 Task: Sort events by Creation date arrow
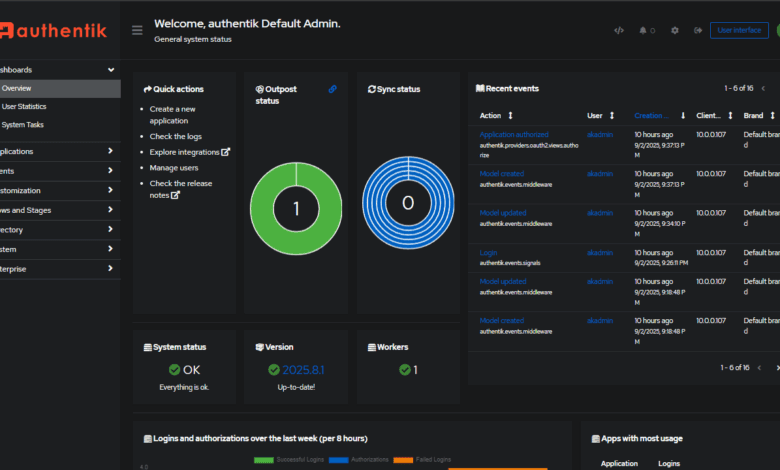[683, 115]
